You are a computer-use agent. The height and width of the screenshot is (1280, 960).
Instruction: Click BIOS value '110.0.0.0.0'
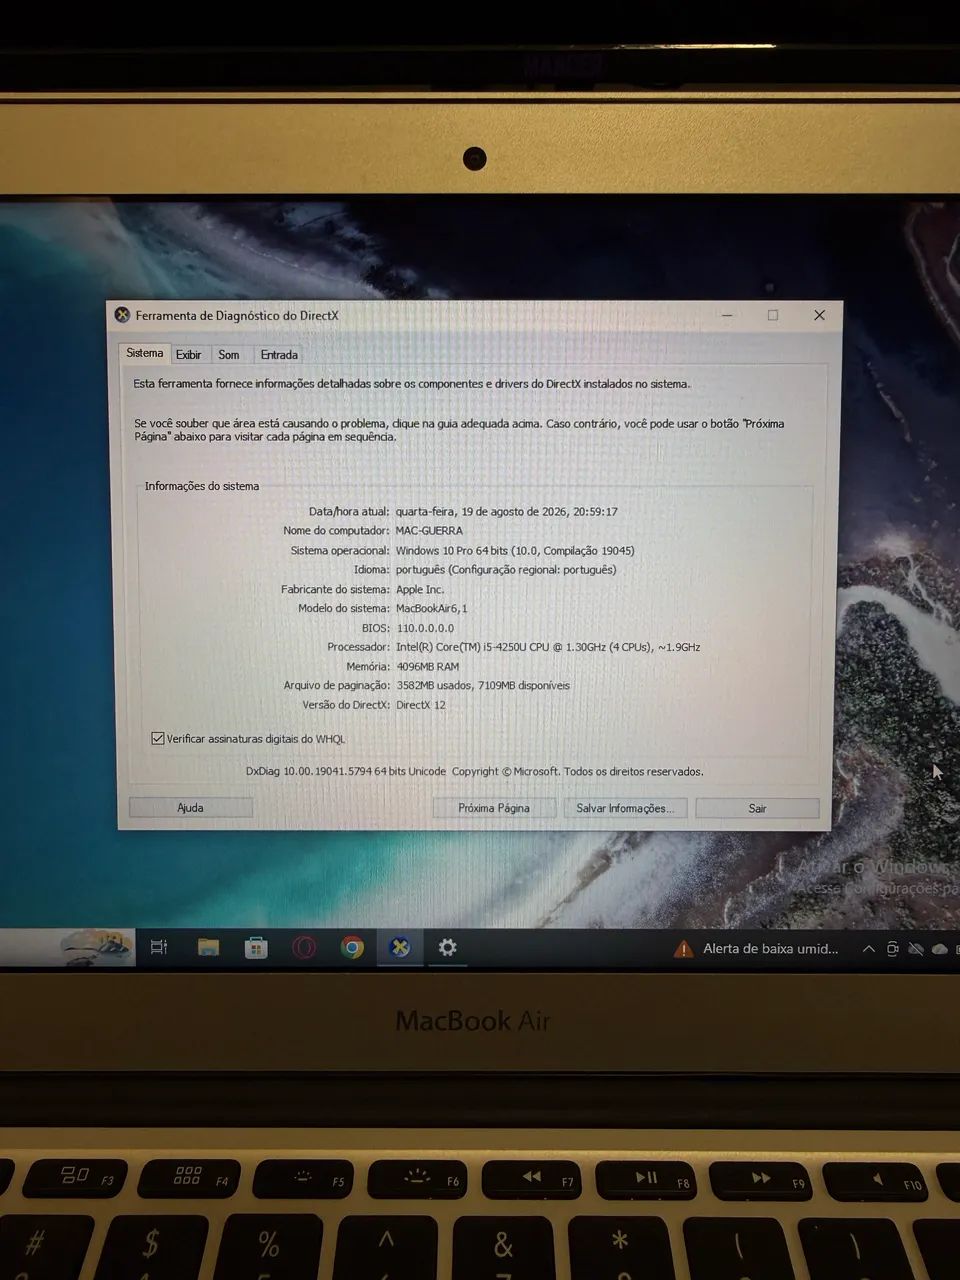pyautogui.click(x=425, y=628)
